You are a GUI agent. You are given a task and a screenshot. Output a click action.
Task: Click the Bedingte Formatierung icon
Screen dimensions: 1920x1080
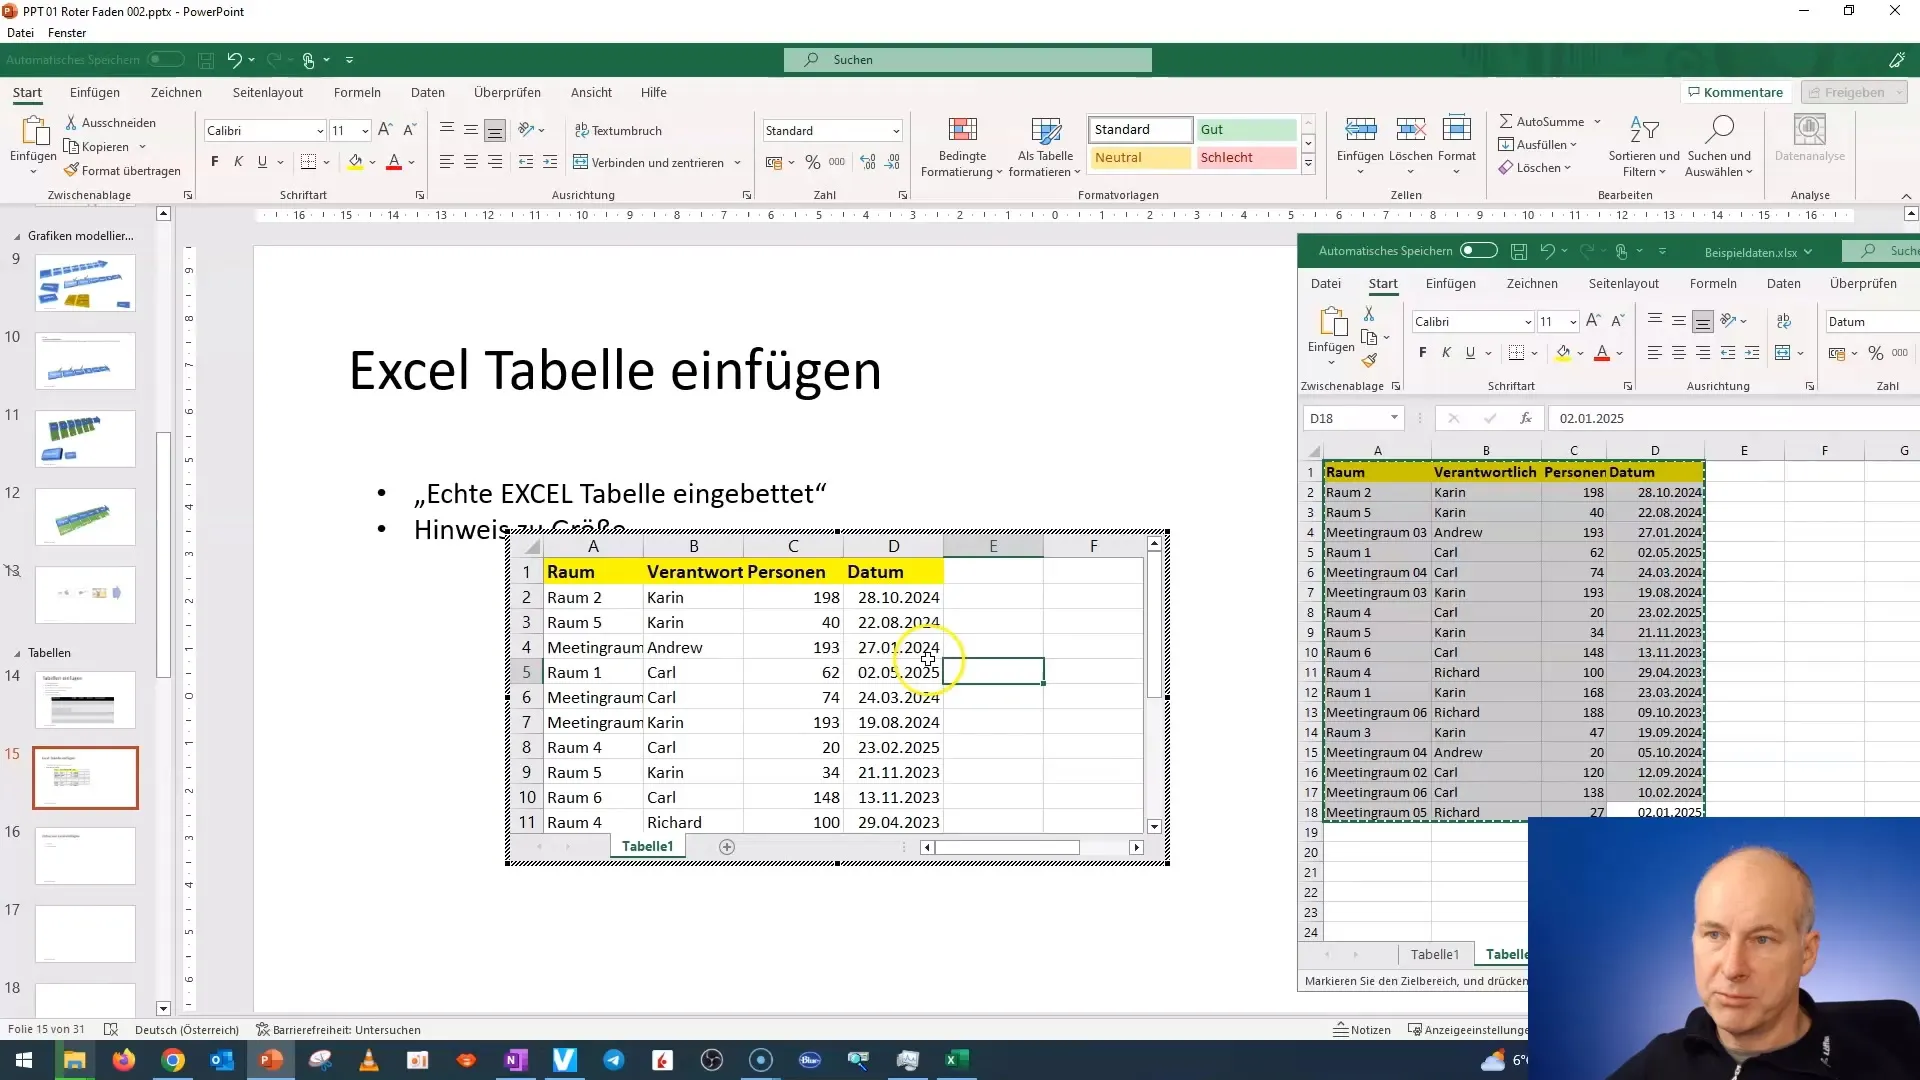(x=962, y=130)
